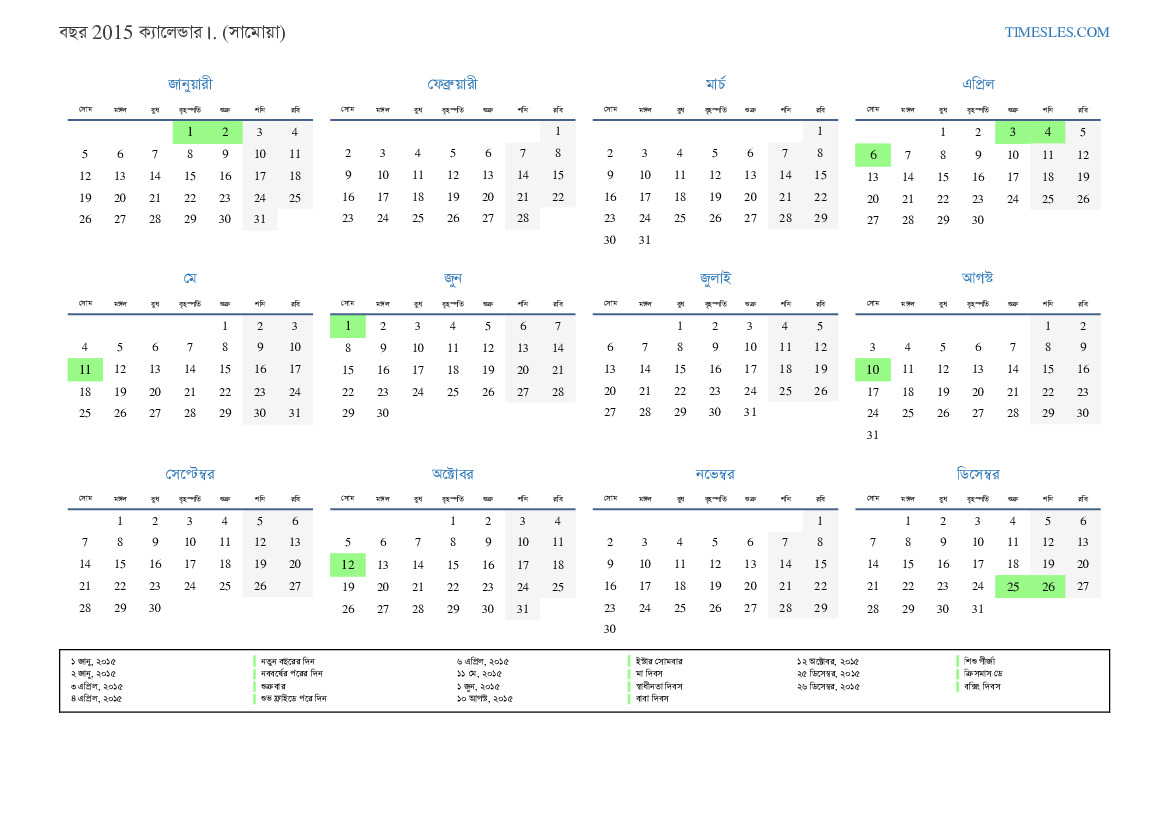Open the TIMESLES.COM link

[1056, 32]
